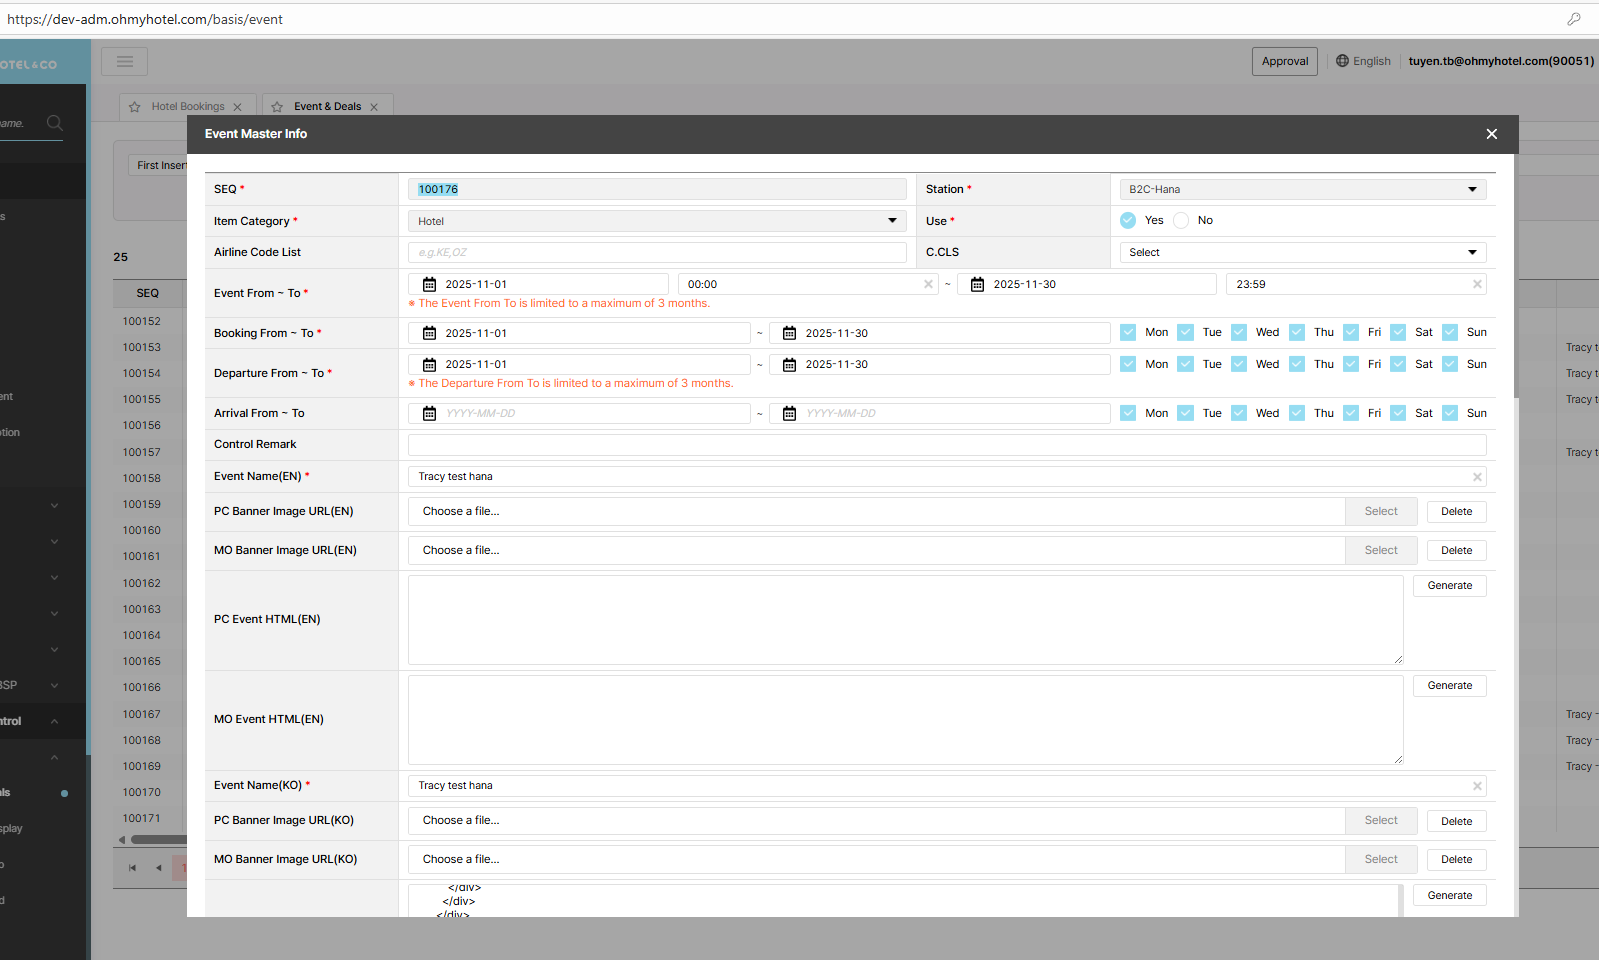Click the Control Remark input field
This screenshot has width=1599, height=960.
click(x=946, y=445)
